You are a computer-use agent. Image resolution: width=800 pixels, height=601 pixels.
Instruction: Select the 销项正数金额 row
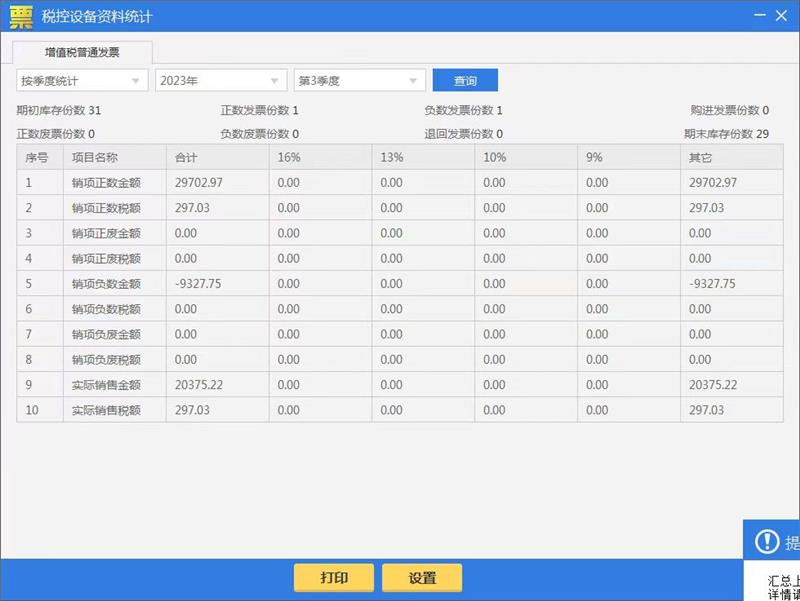106,183
